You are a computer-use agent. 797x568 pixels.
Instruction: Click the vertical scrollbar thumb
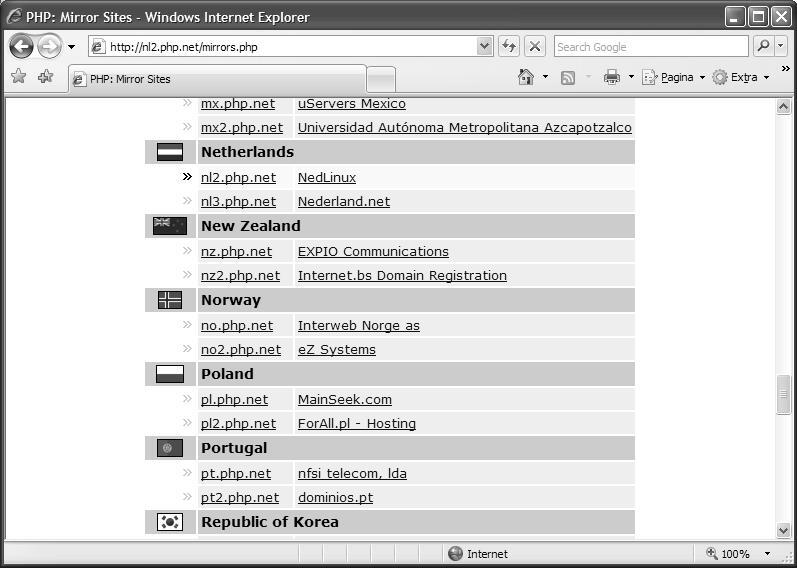[x=783, y=395]
